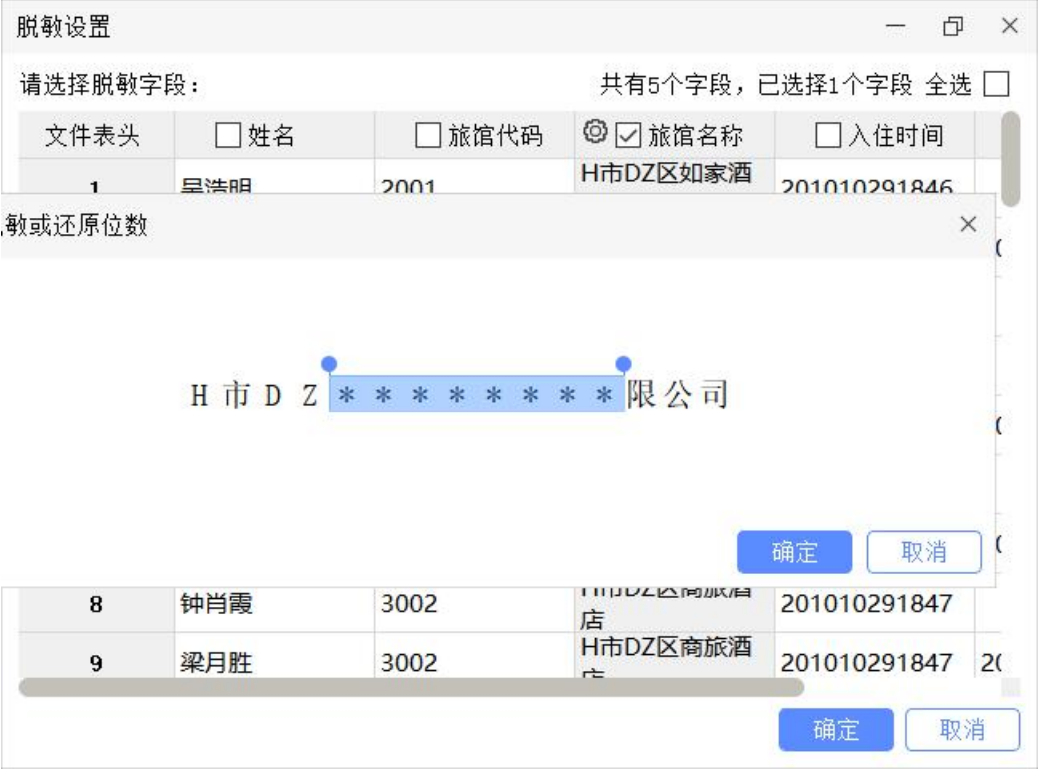
Task: Open the gear settings beside 旅馆名称
Action: tap(596, 131)
